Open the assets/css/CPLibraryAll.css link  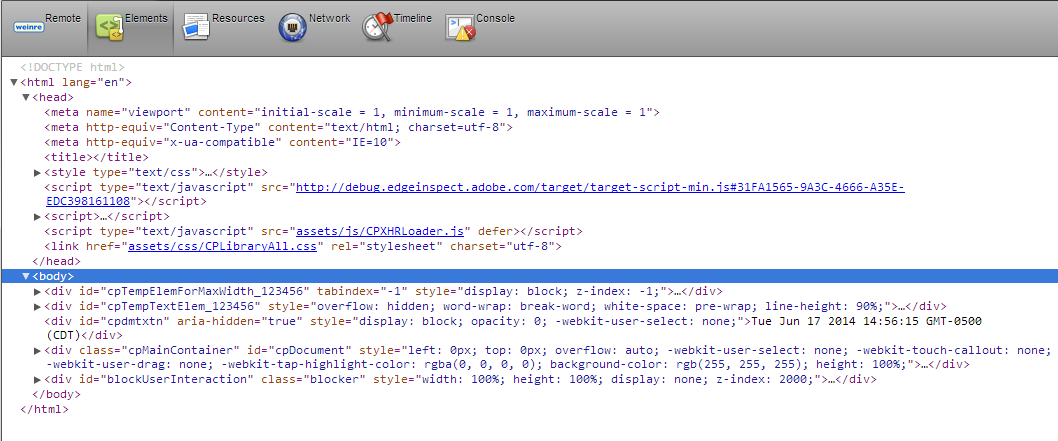click(222, 246)
